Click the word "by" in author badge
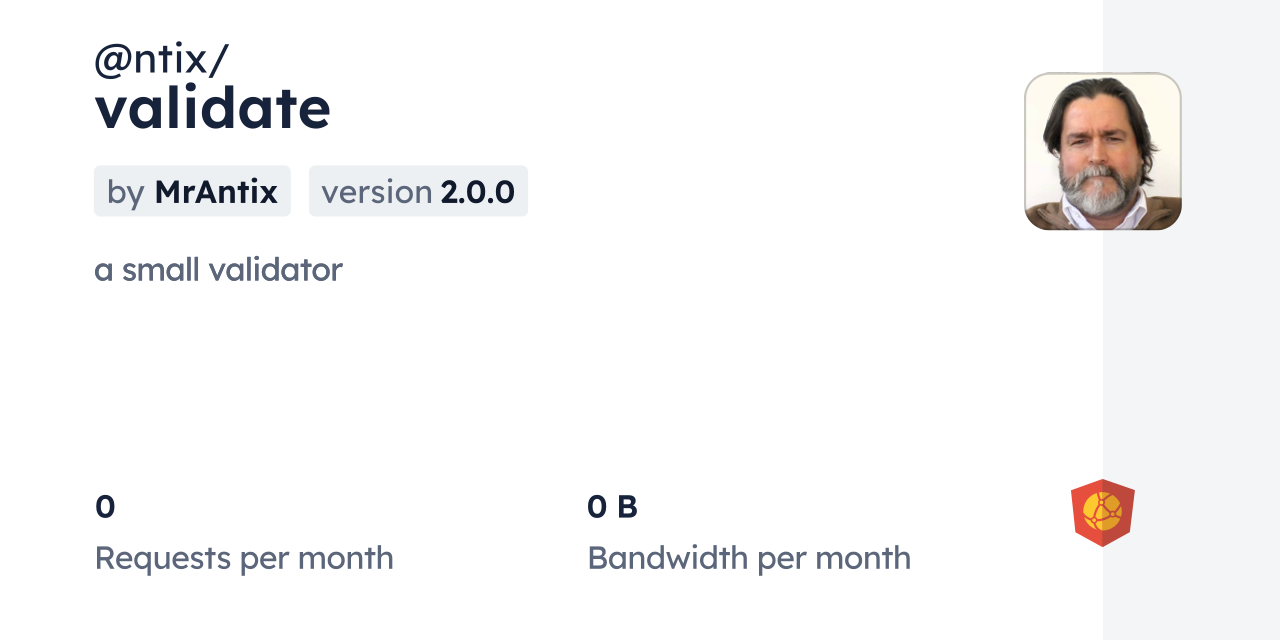 click(126, 191)
